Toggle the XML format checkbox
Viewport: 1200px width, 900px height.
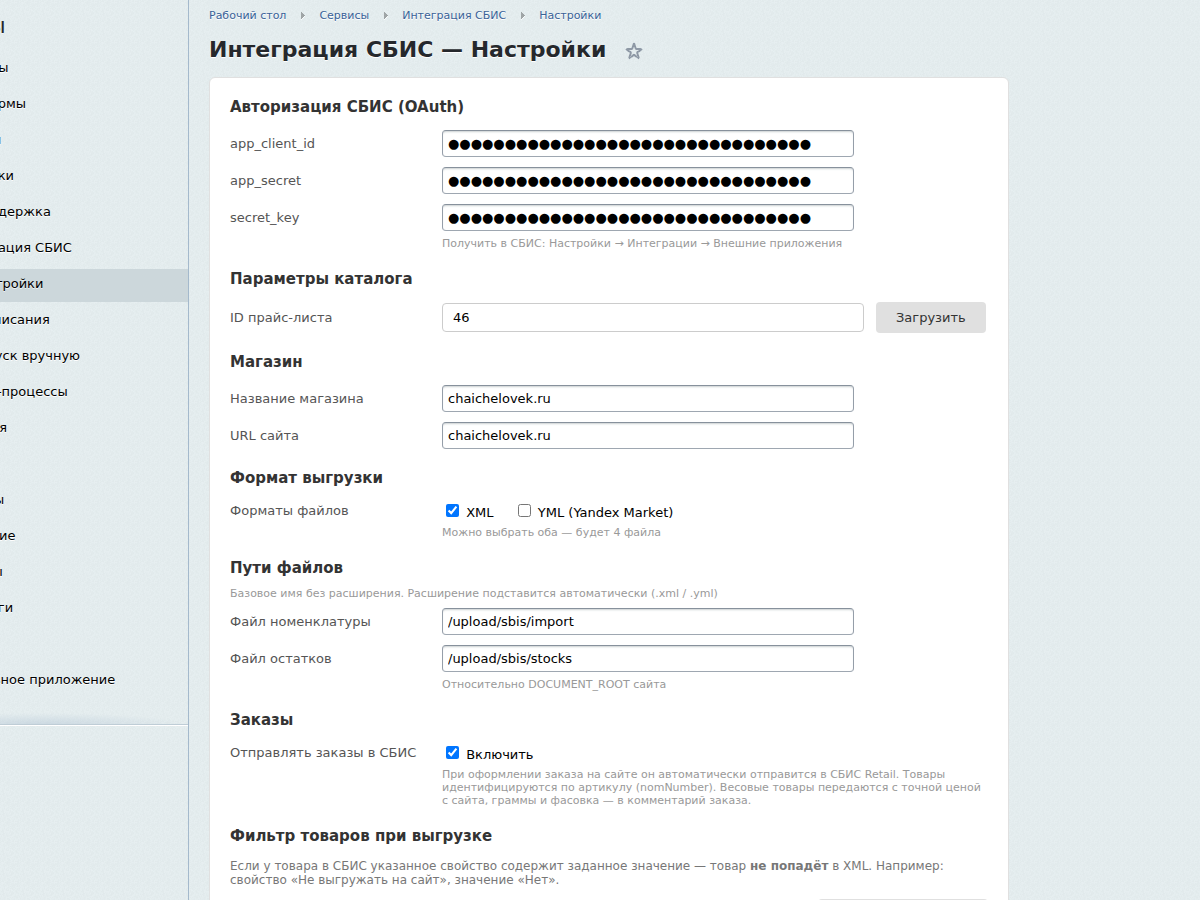(452, 510)
